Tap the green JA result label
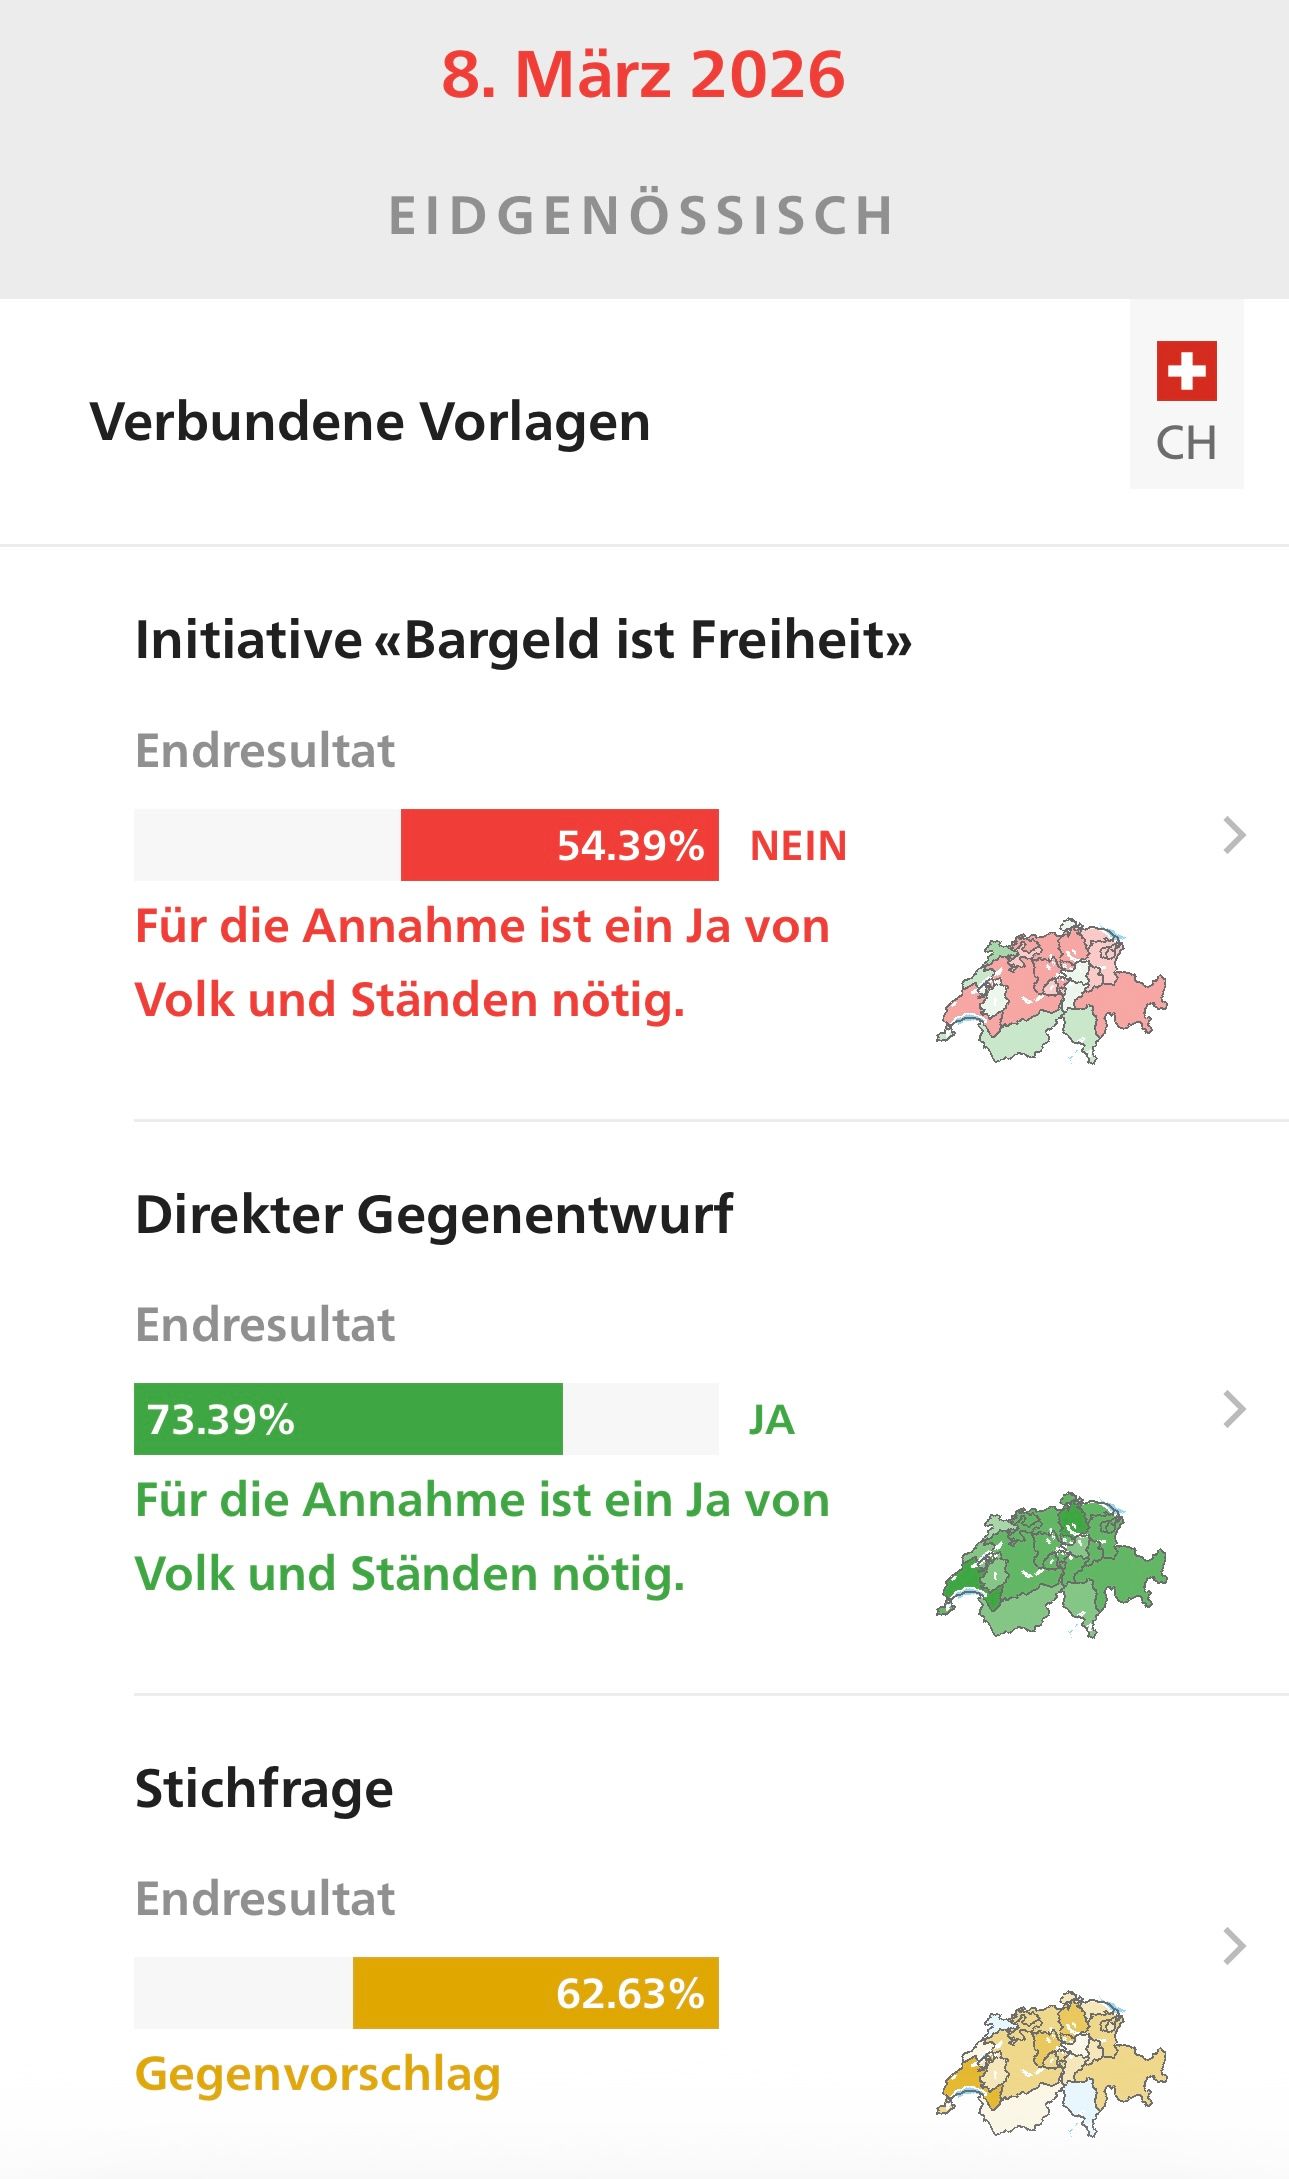This screenshot has width=1289, height=2179. (x=771, y=1420)
